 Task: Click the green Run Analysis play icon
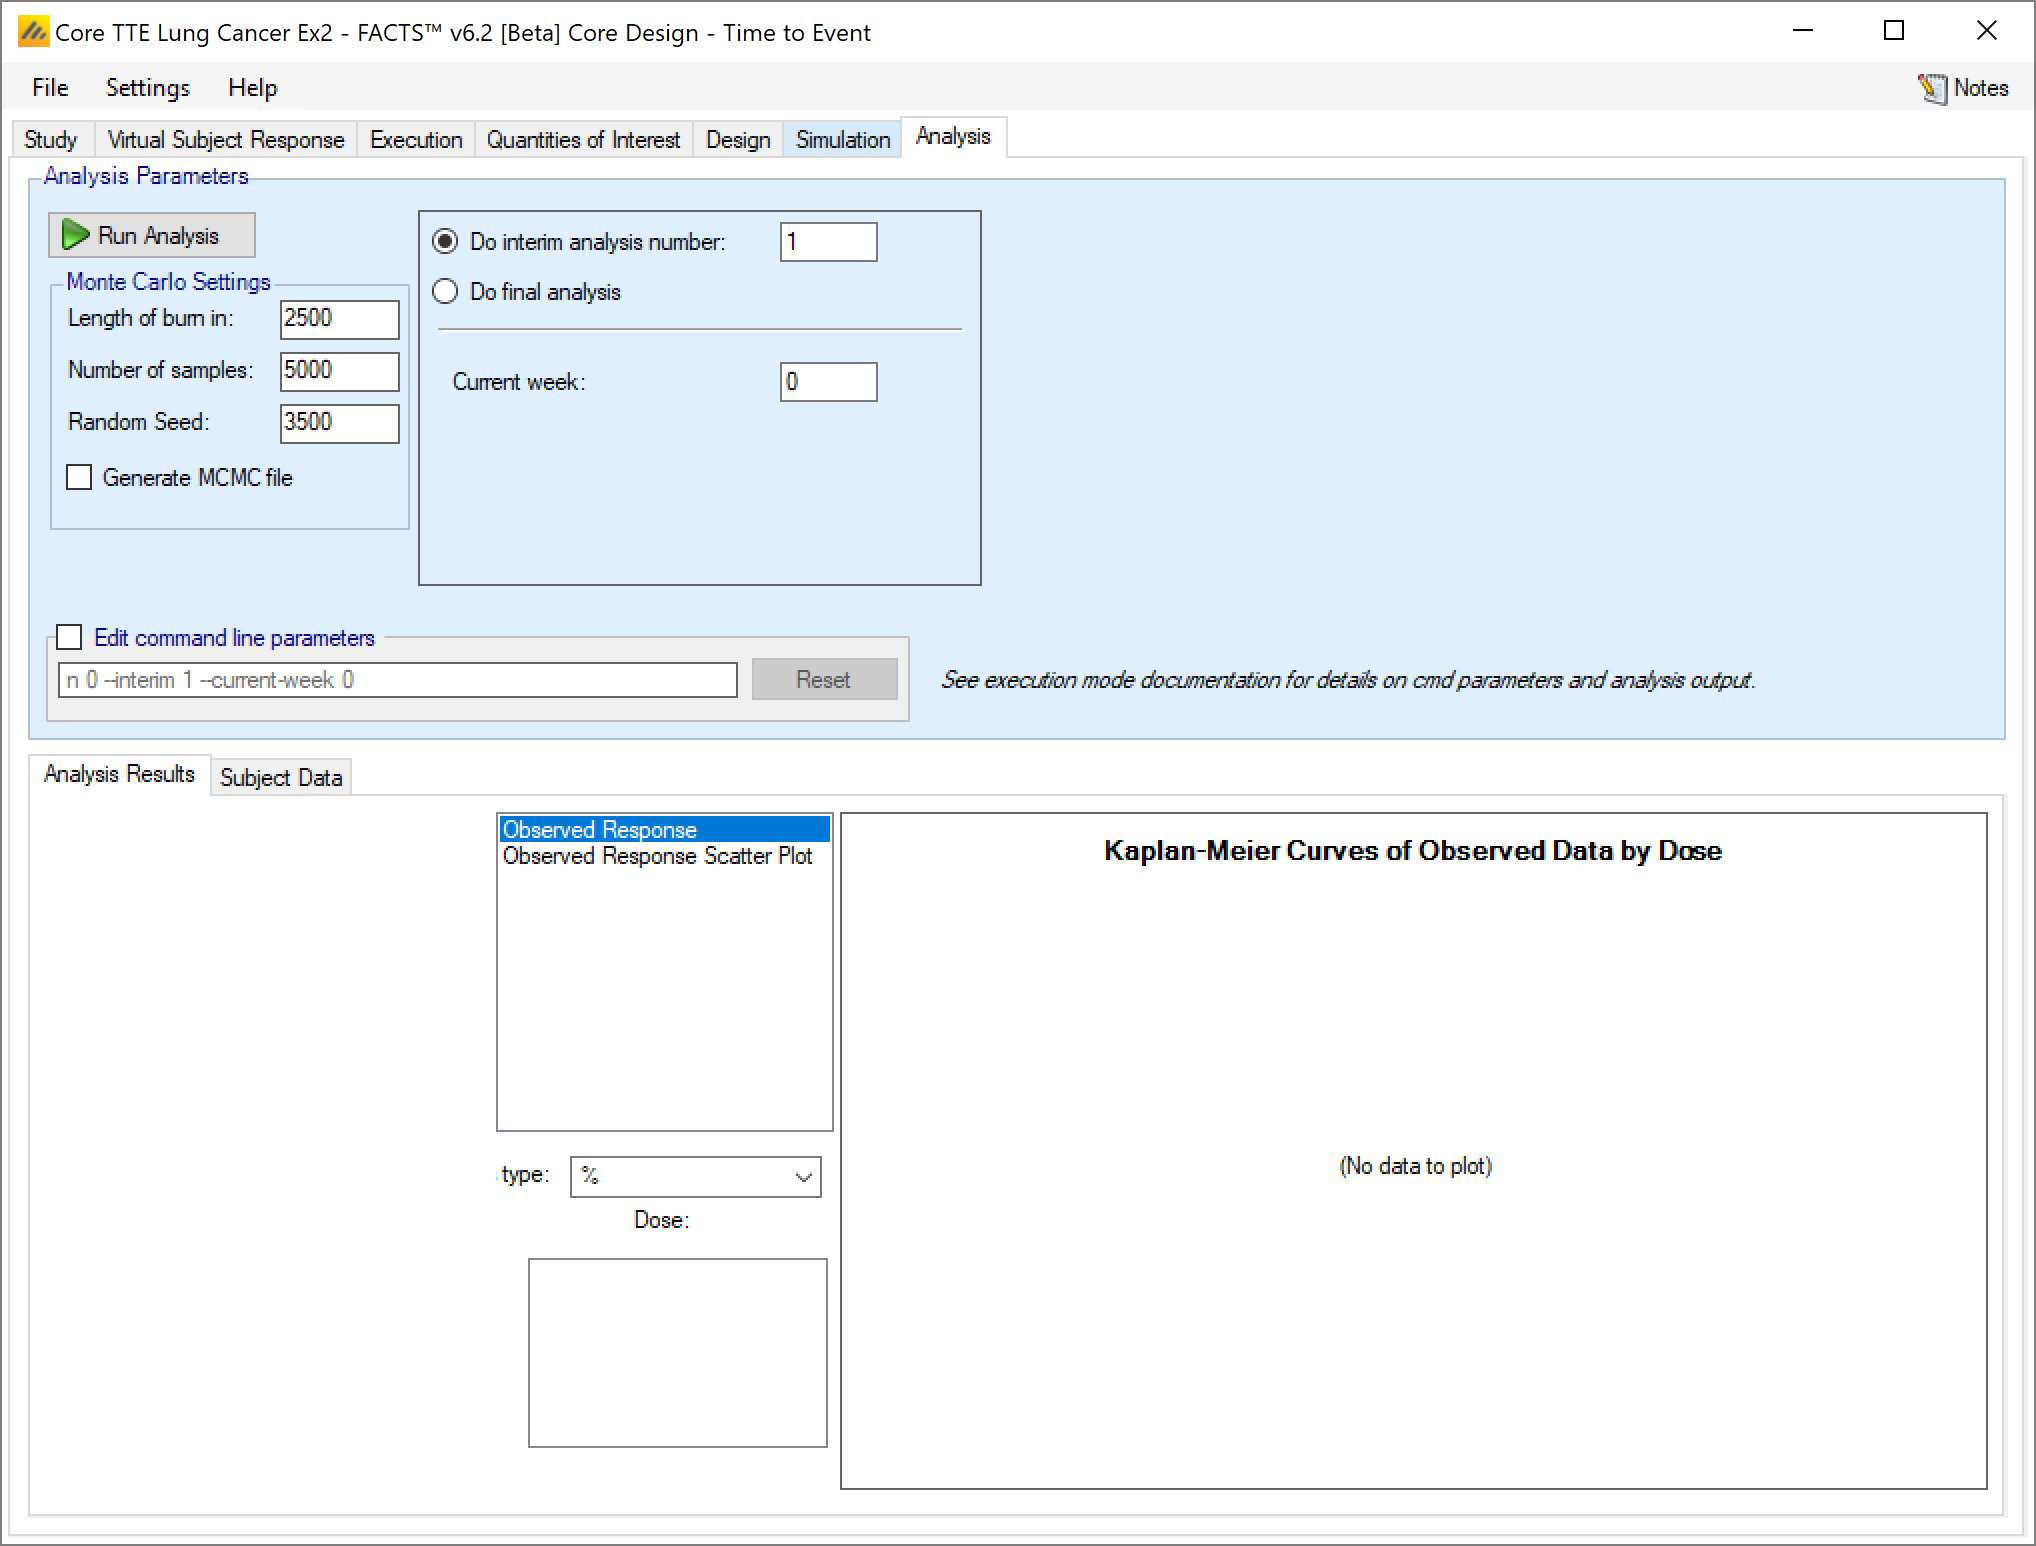pos(75,235)
